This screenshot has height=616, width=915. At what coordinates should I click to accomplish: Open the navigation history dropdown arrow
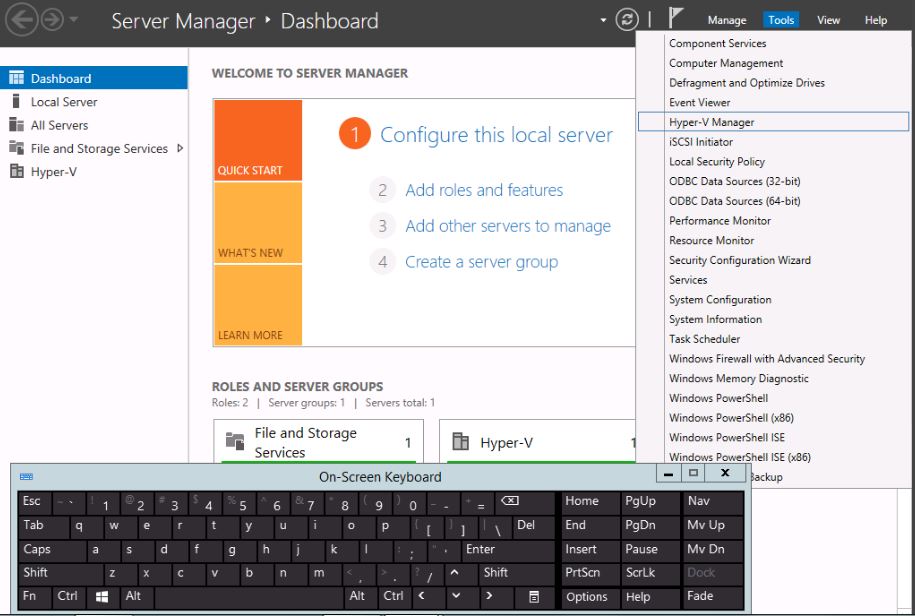pos(74,19)
